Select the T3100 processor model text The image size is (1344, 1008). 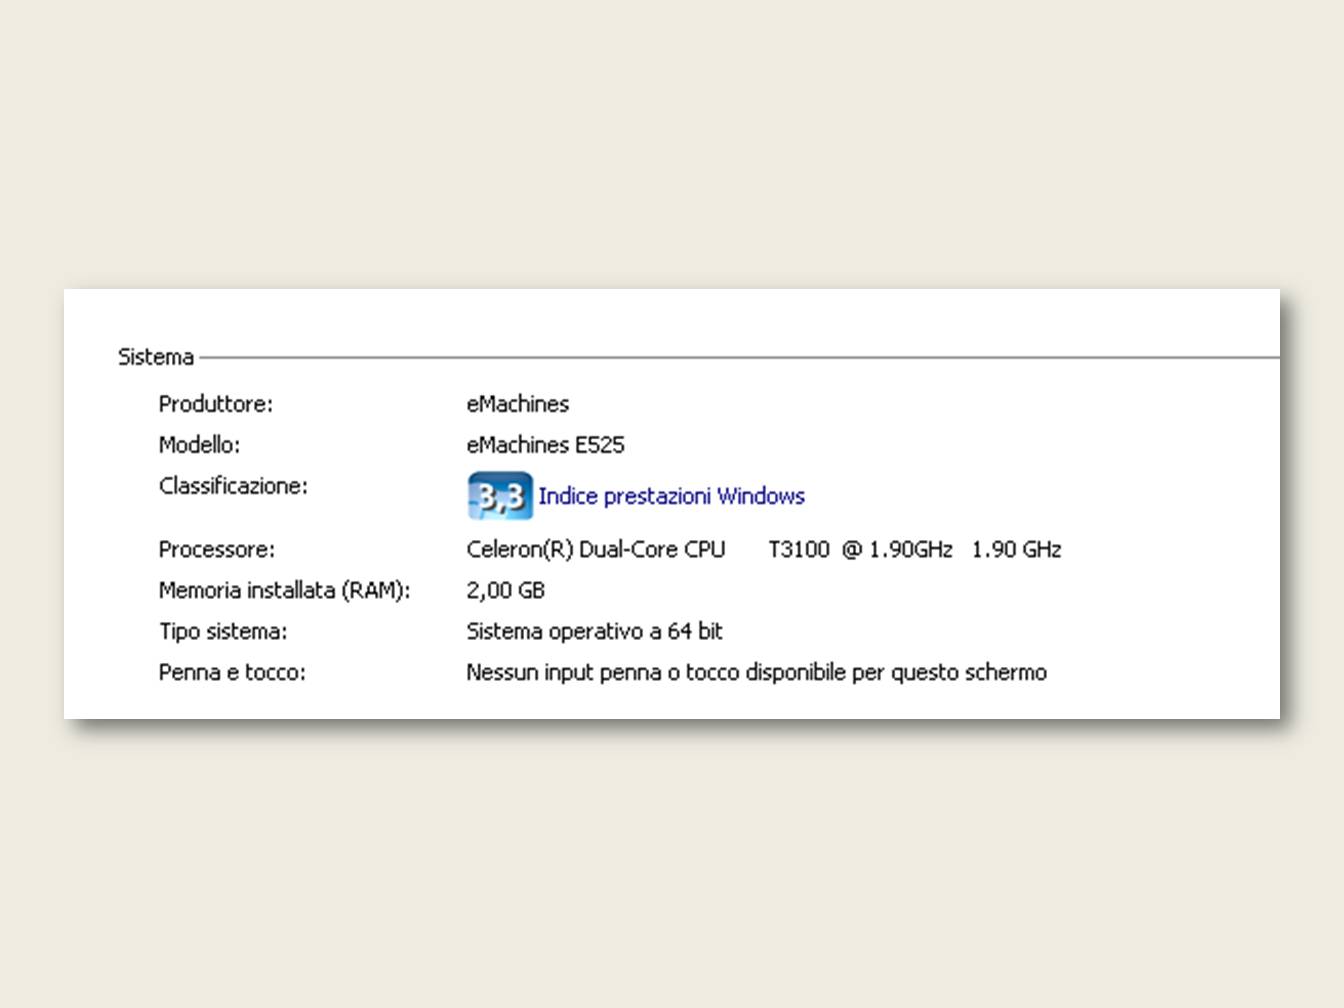798,550
